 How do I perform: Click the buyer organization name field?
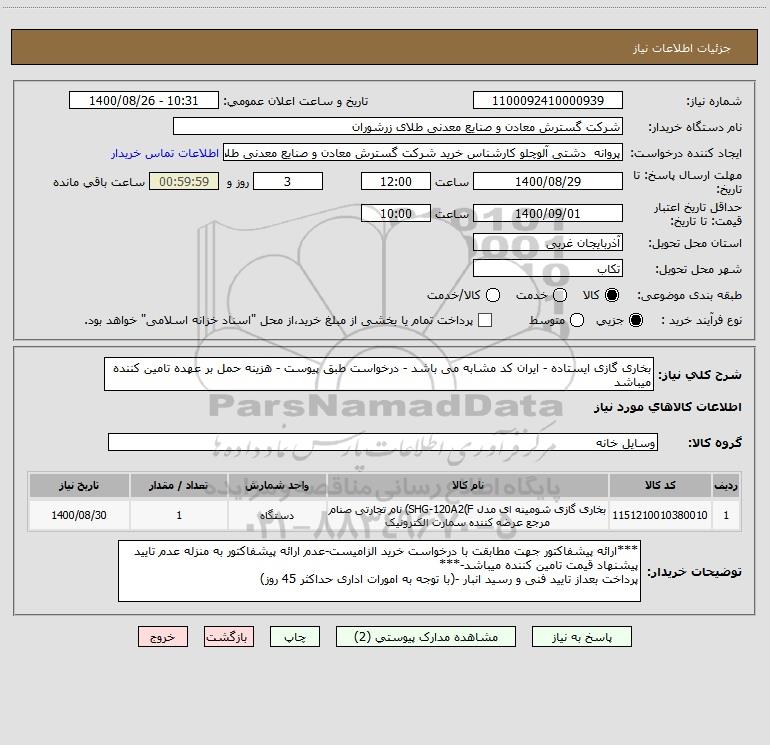pyautogui.click(x=398, y=126)
